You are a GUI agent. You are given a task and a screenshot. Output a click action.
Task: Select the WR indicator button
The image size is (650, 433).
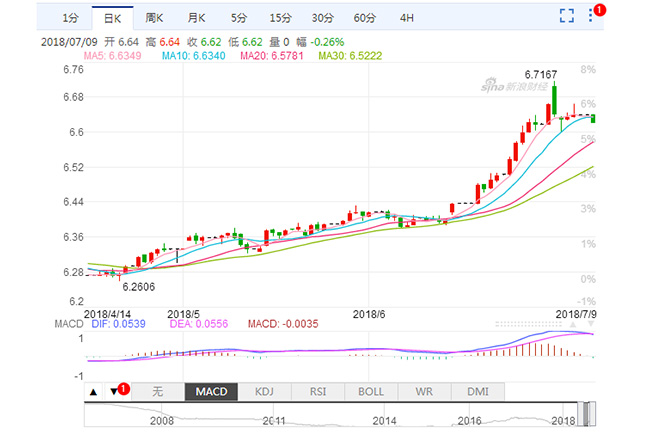pos(424,392)
